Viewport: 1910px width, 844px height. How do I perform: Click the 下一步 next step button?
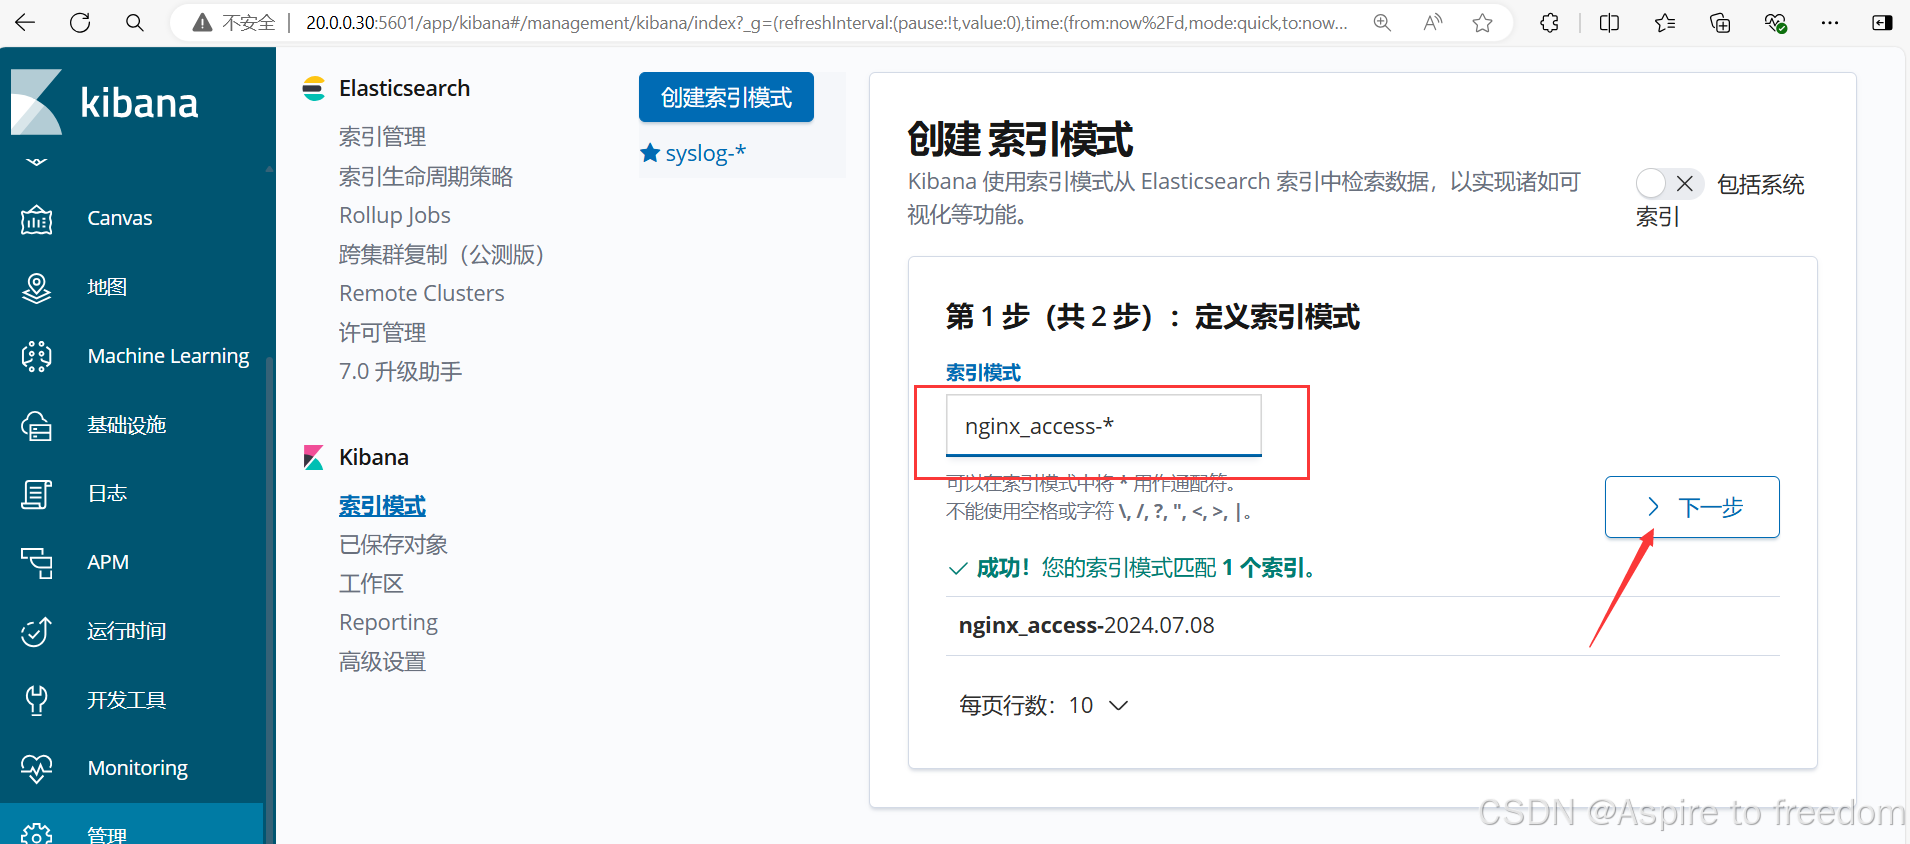tap(1692, 507)
